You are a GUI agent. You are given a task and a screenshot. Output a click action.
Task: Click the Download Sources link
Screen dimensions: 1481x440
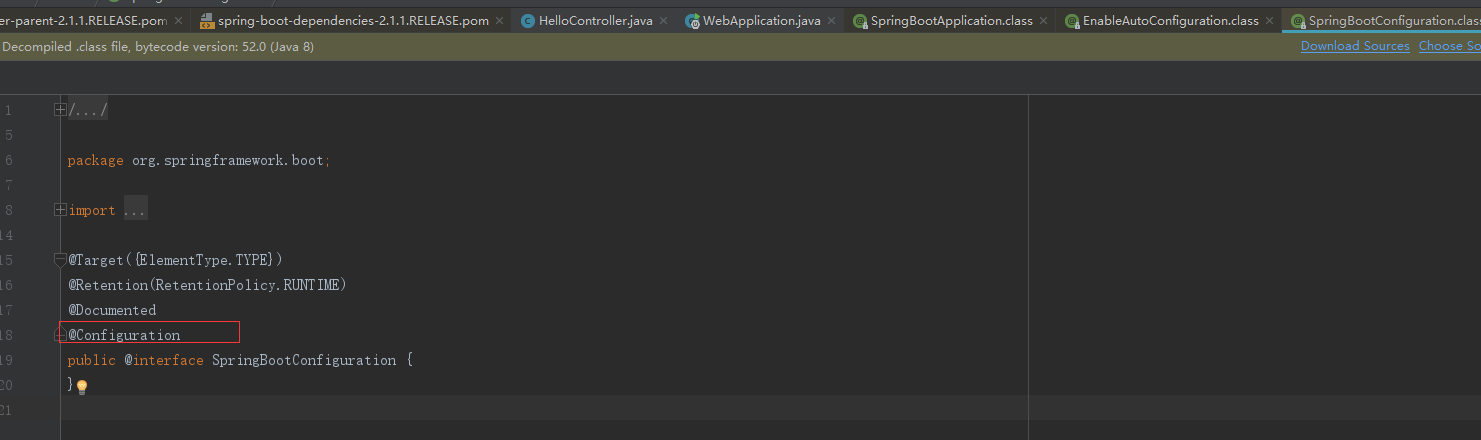point(1355,46)
